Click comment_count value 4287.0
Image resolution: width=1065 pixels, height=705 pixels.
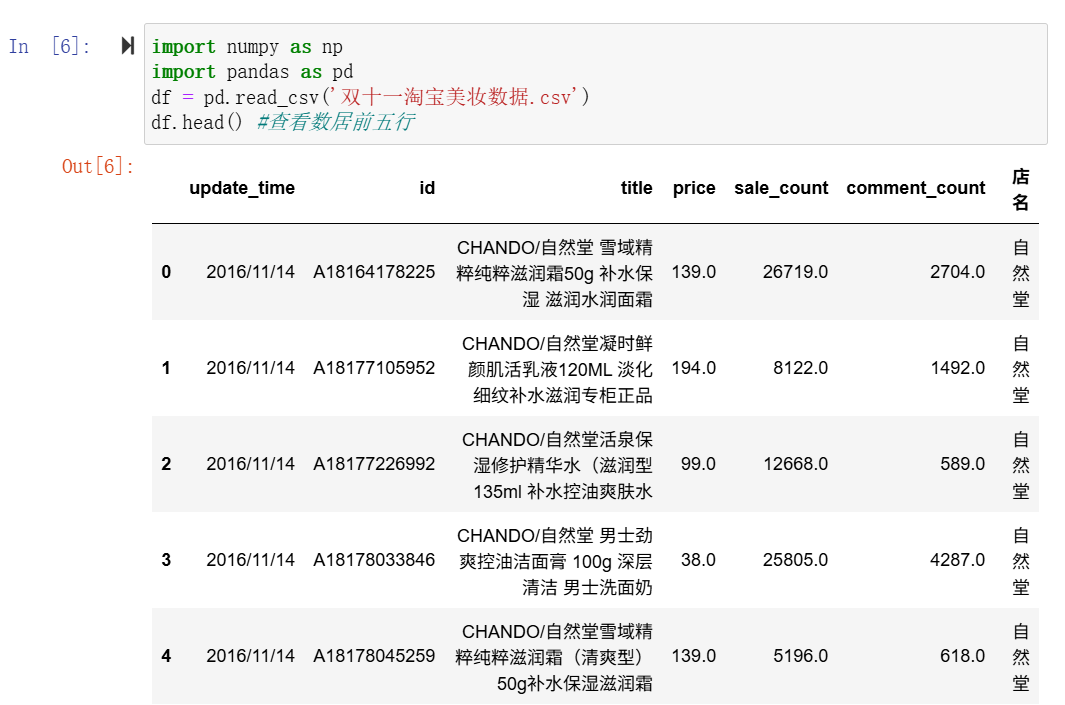coord(958,560)
